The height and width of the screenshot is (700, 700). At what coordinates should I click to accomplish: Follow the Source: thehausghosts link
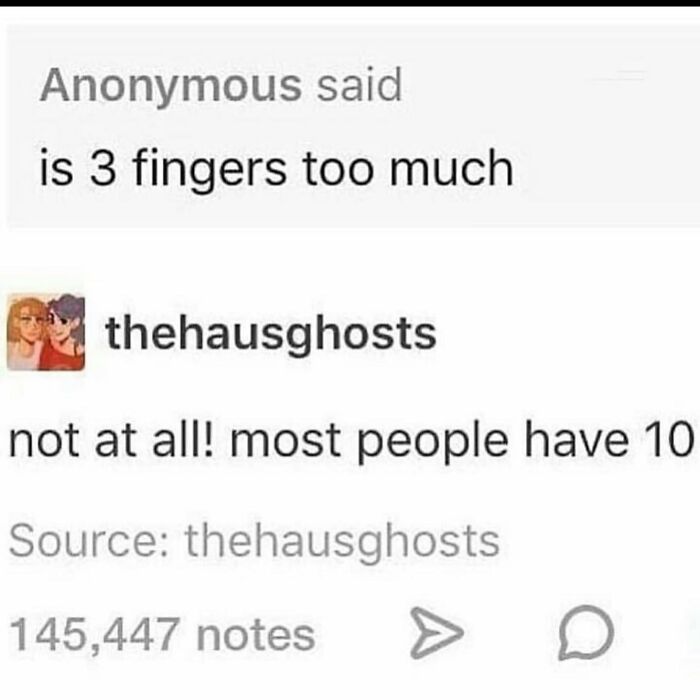(254, 542)
